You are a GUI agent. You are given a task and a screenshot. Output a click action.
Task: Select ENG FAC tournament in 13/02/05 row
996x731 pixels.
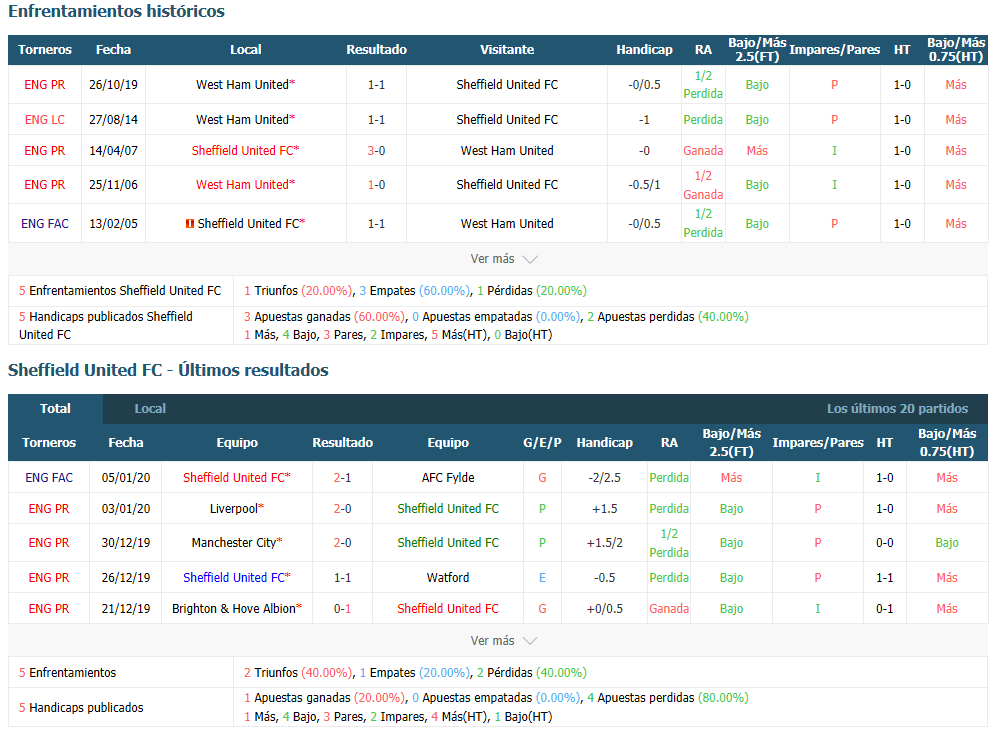44,224
